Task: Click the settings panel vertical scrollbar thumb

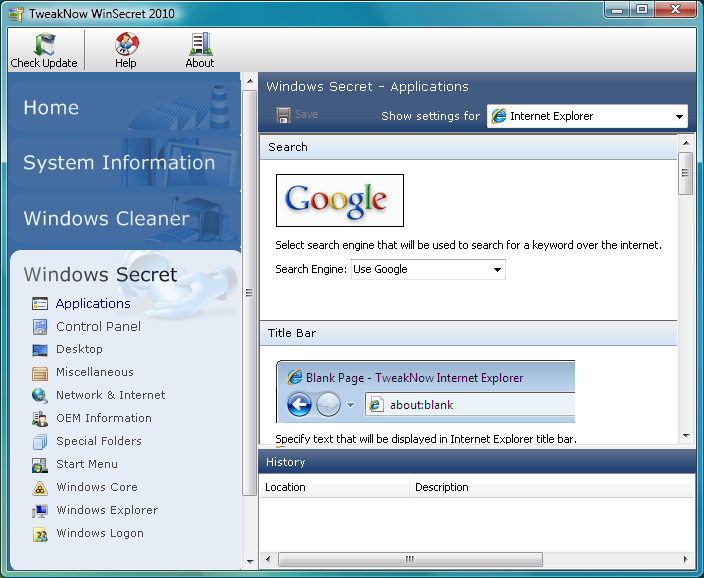Action: 685,173
